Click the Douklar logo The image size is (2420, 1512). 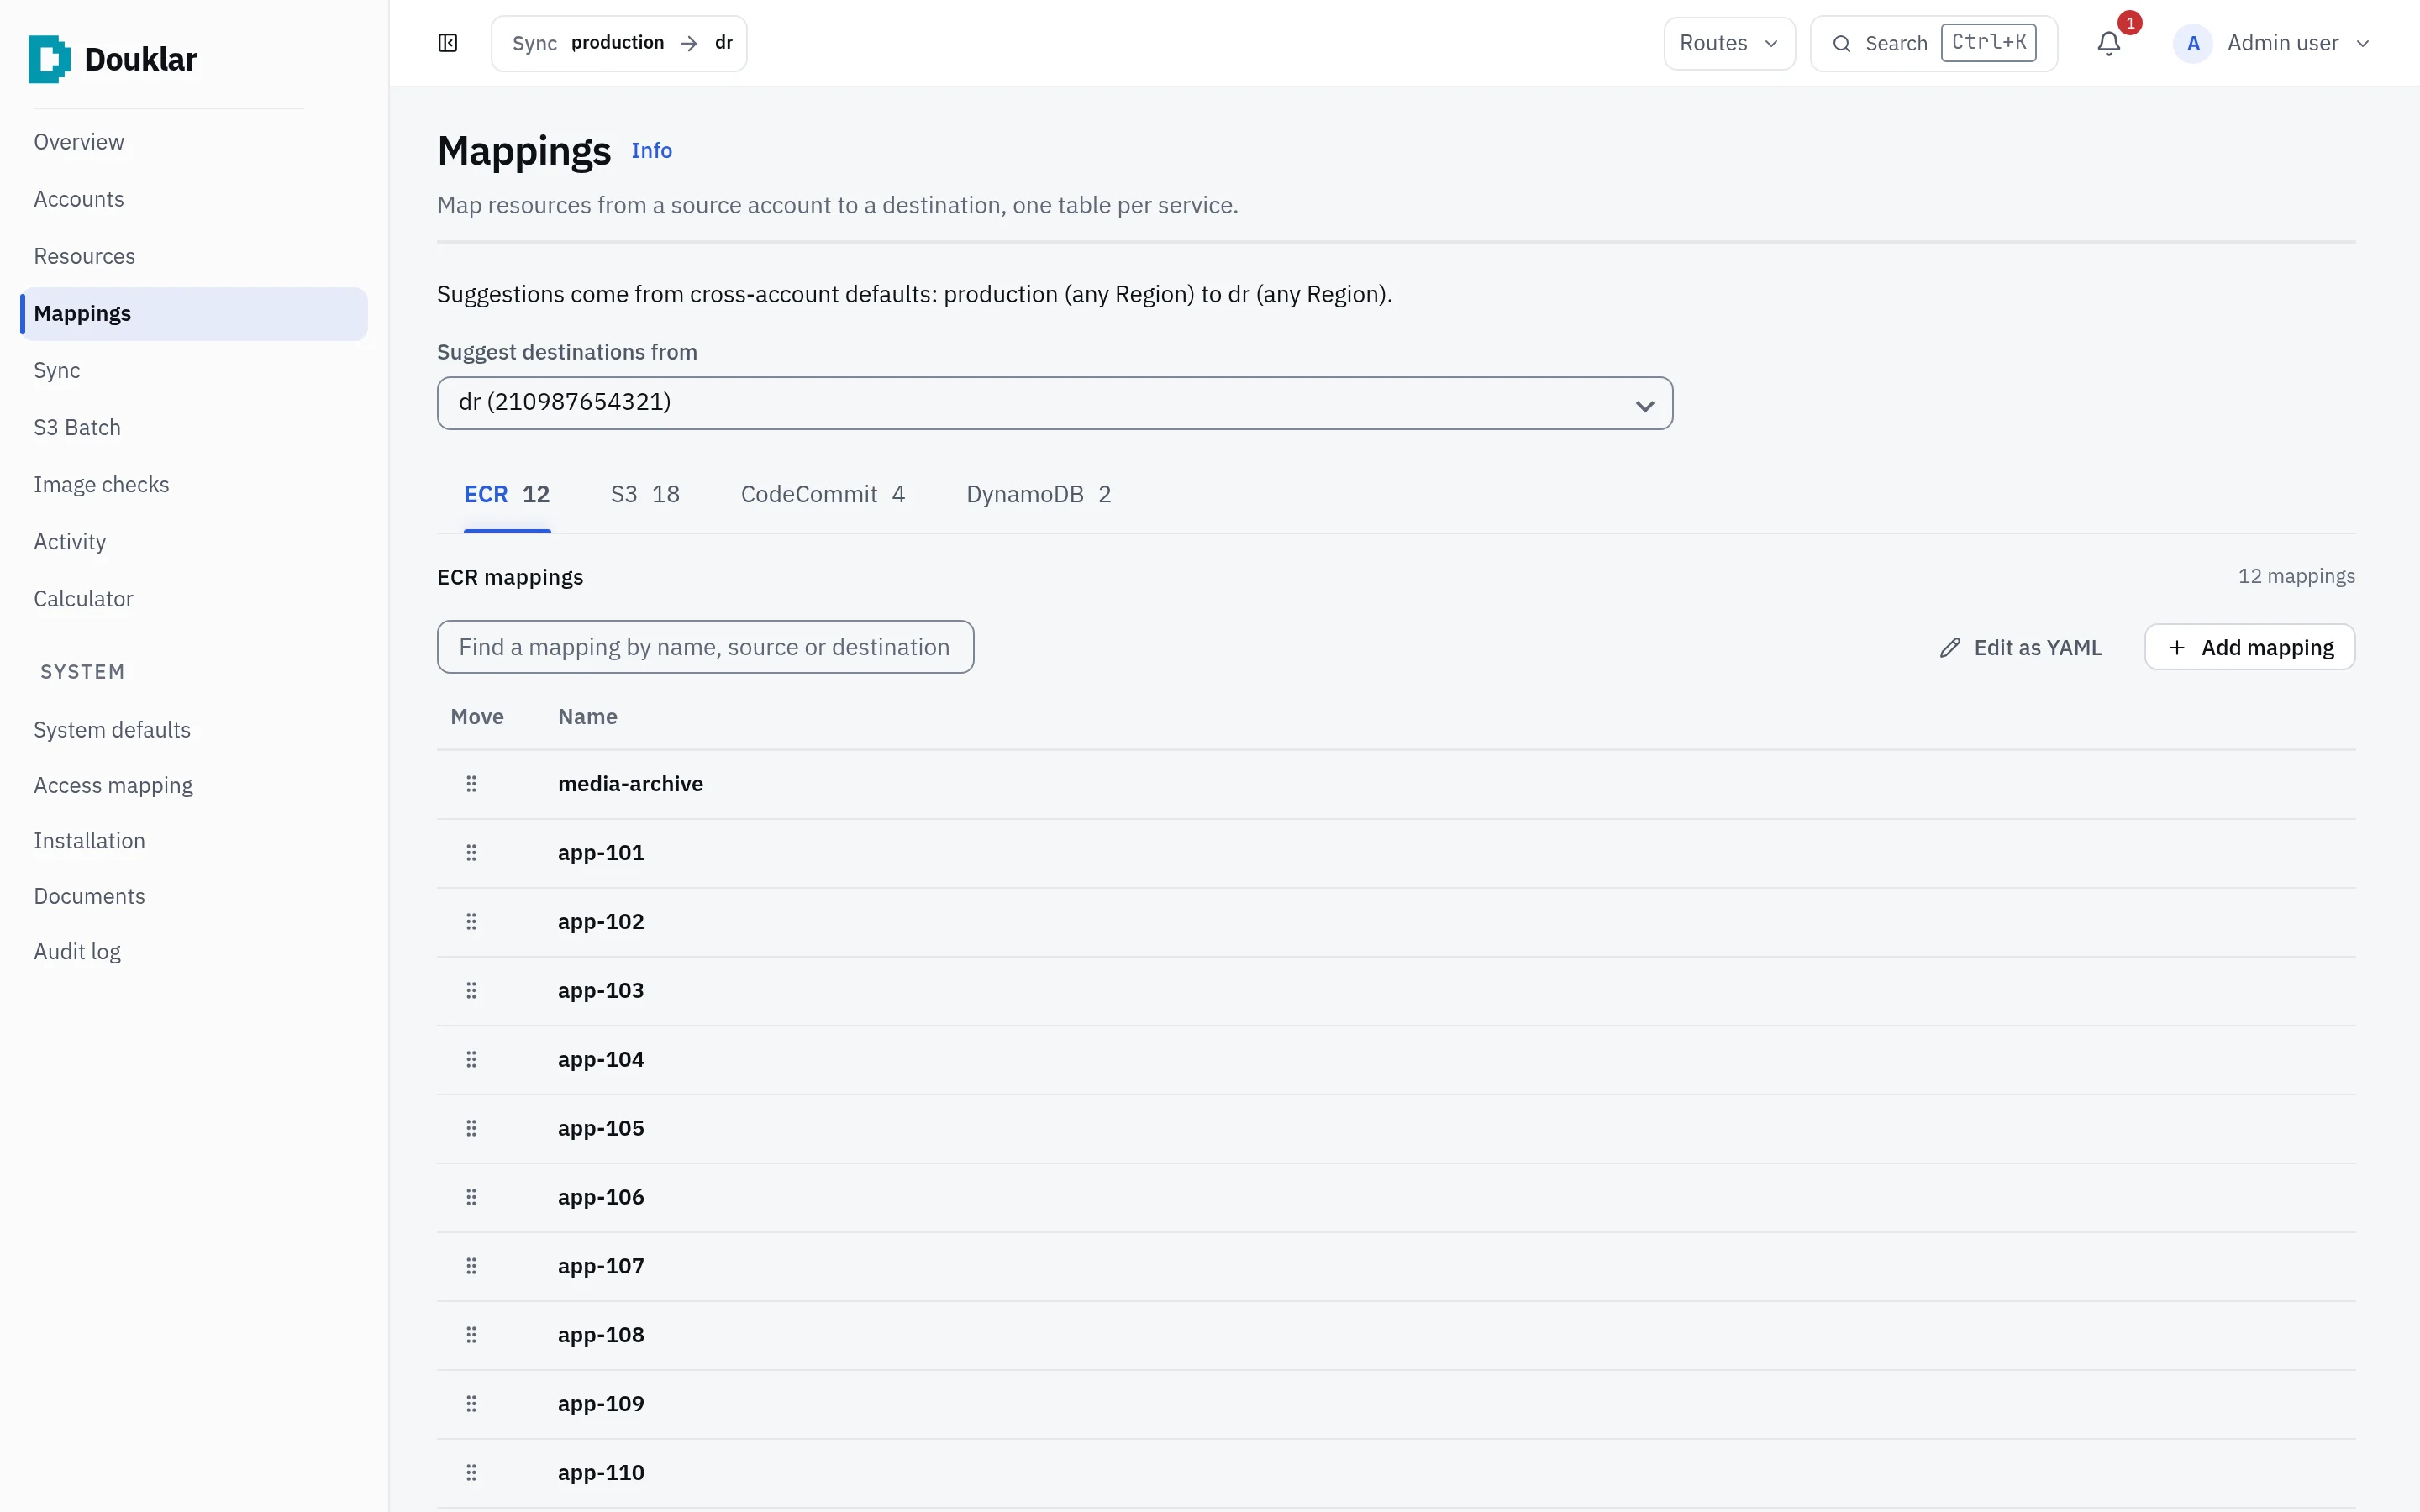point(113,59)
